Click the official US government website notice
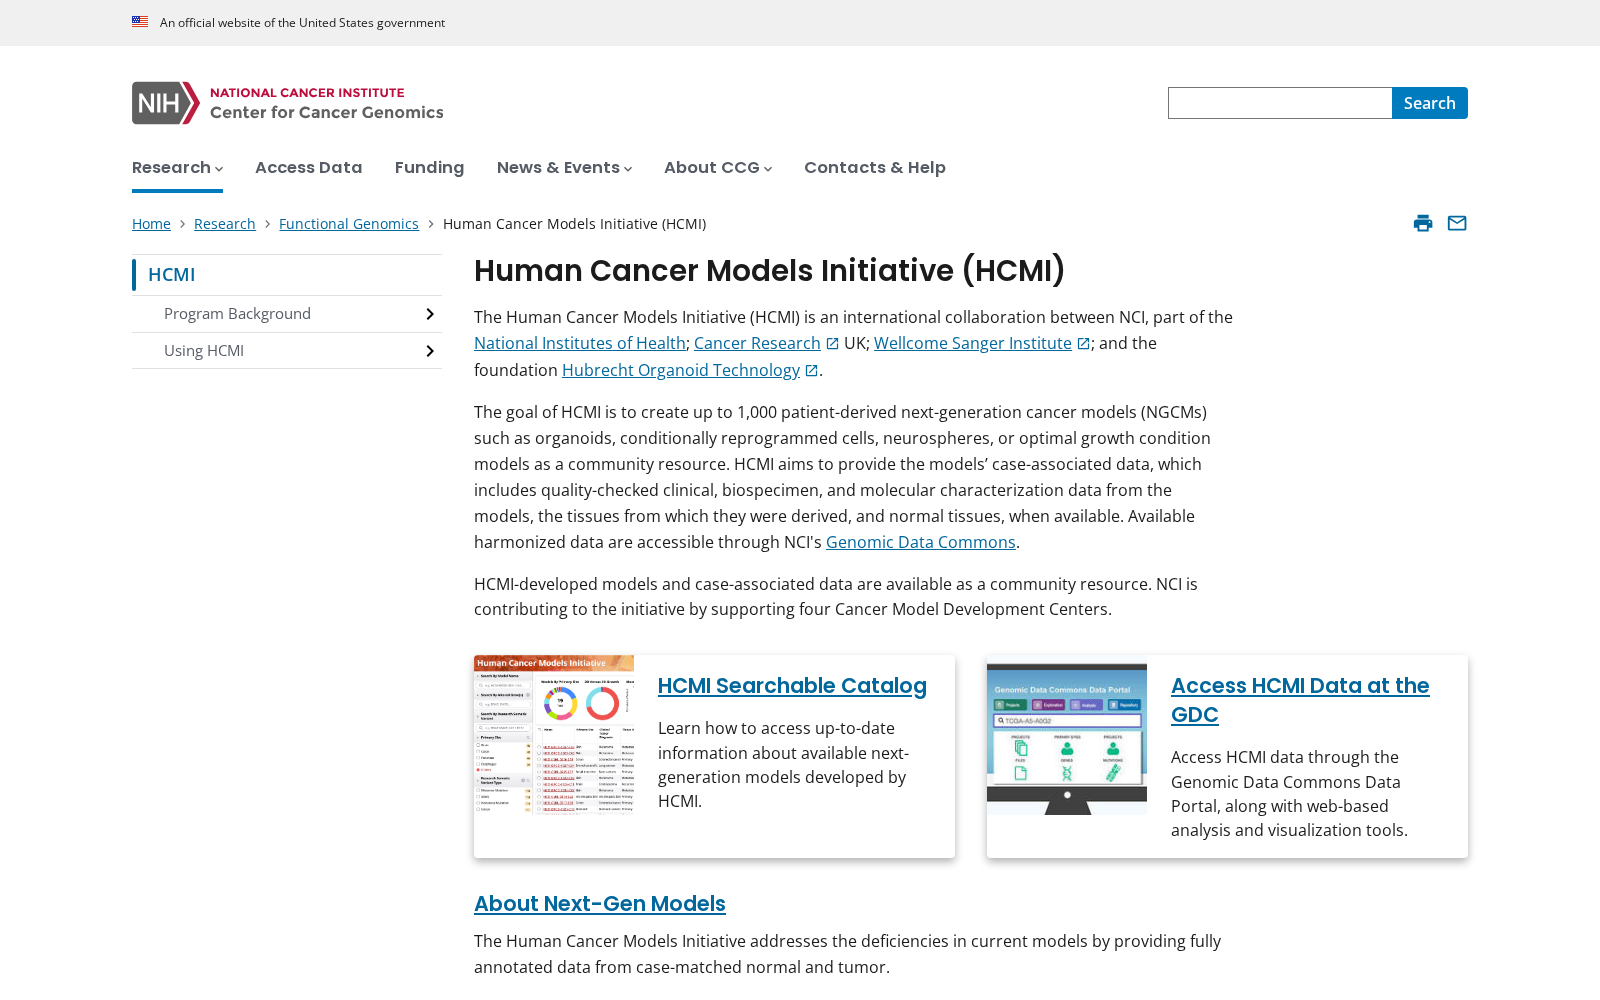 [302, 23]
